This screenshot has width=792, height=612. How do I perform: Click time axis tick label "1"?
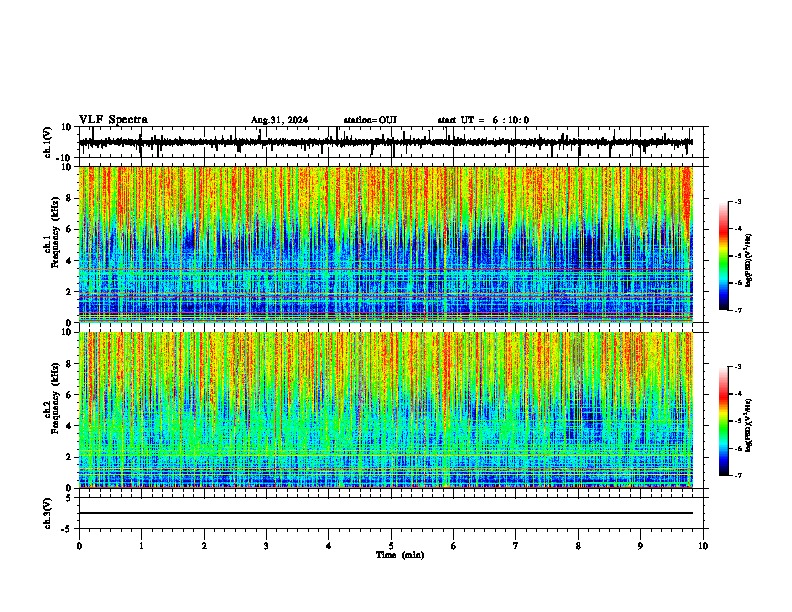(141, 546)
